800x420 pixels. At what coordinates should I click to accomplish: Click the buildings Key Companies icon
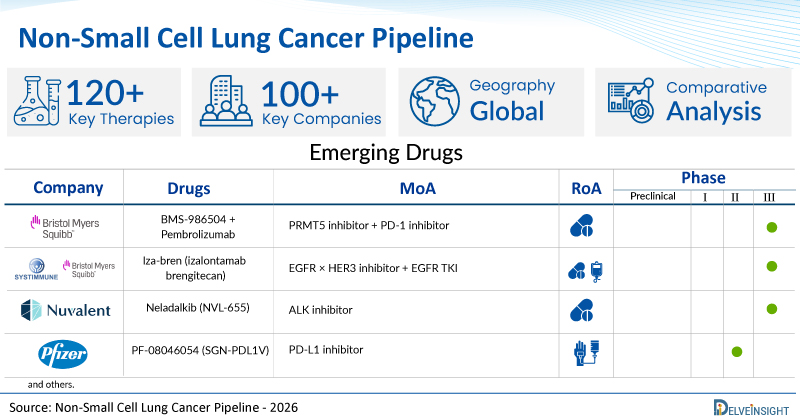tap(227, 102)
